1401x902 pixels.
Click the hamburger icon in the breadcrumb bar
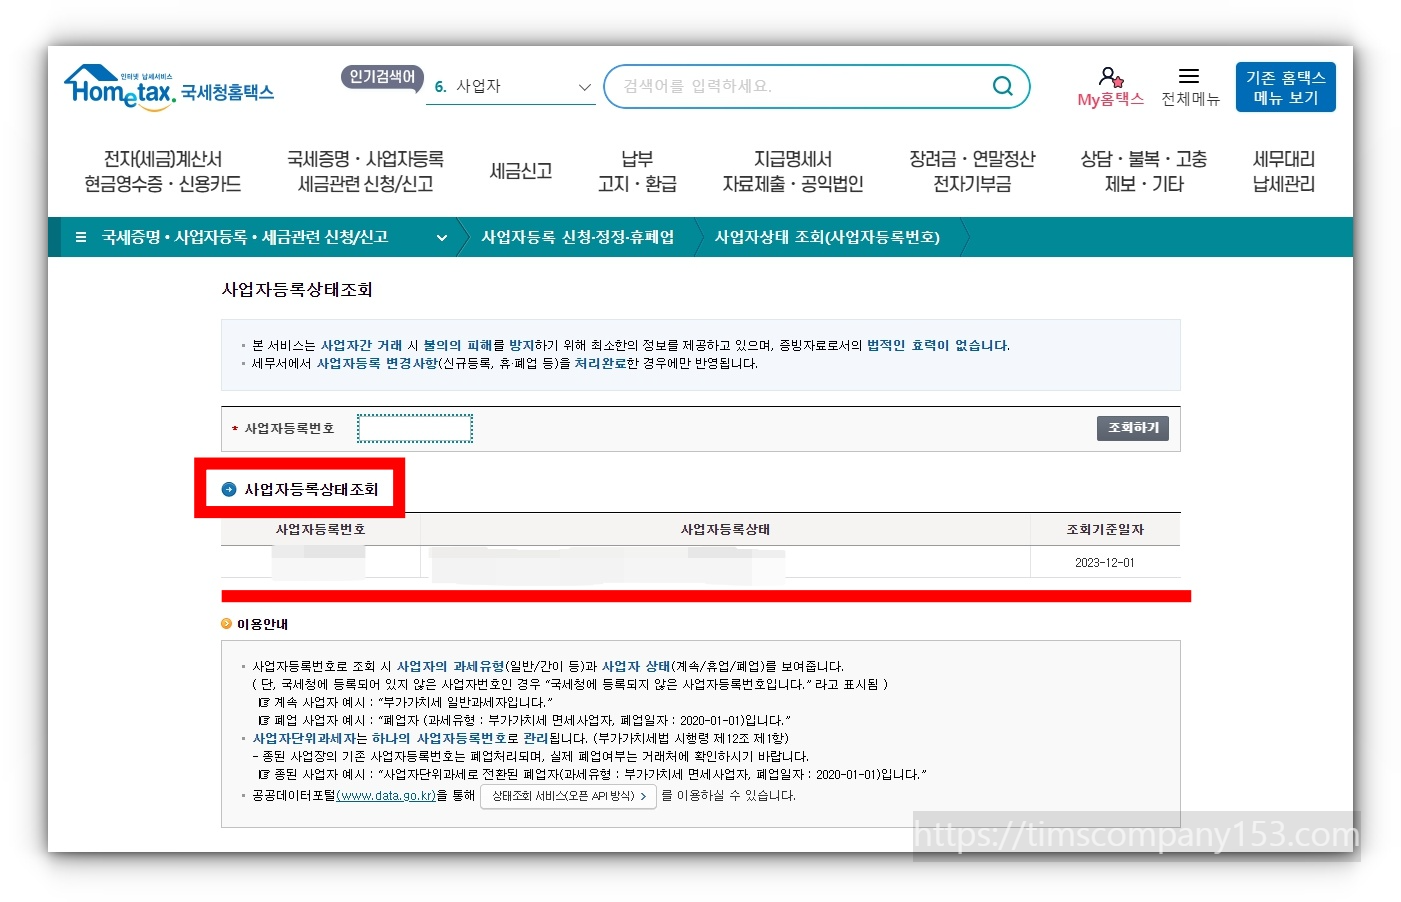80,237
